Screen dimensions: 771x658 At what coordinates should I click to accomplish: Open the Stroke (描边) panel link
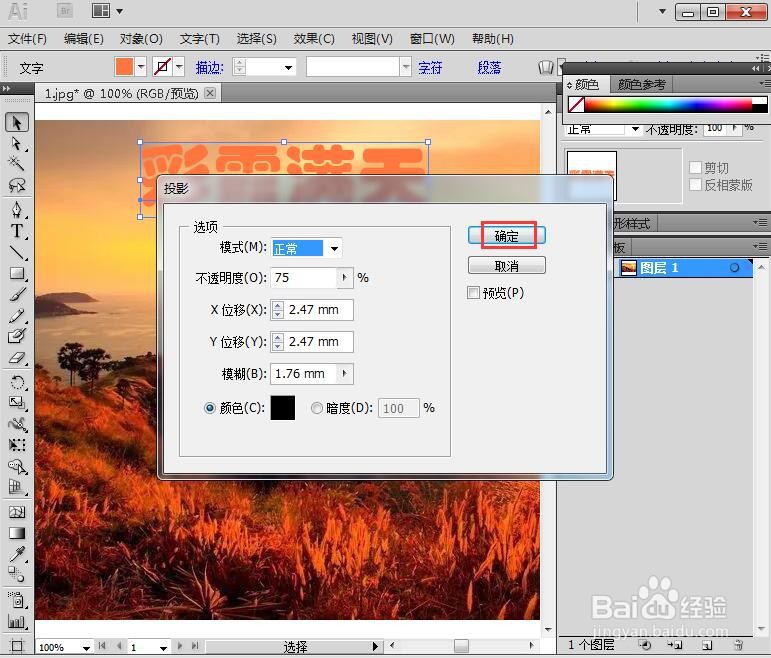click(209, 67)
